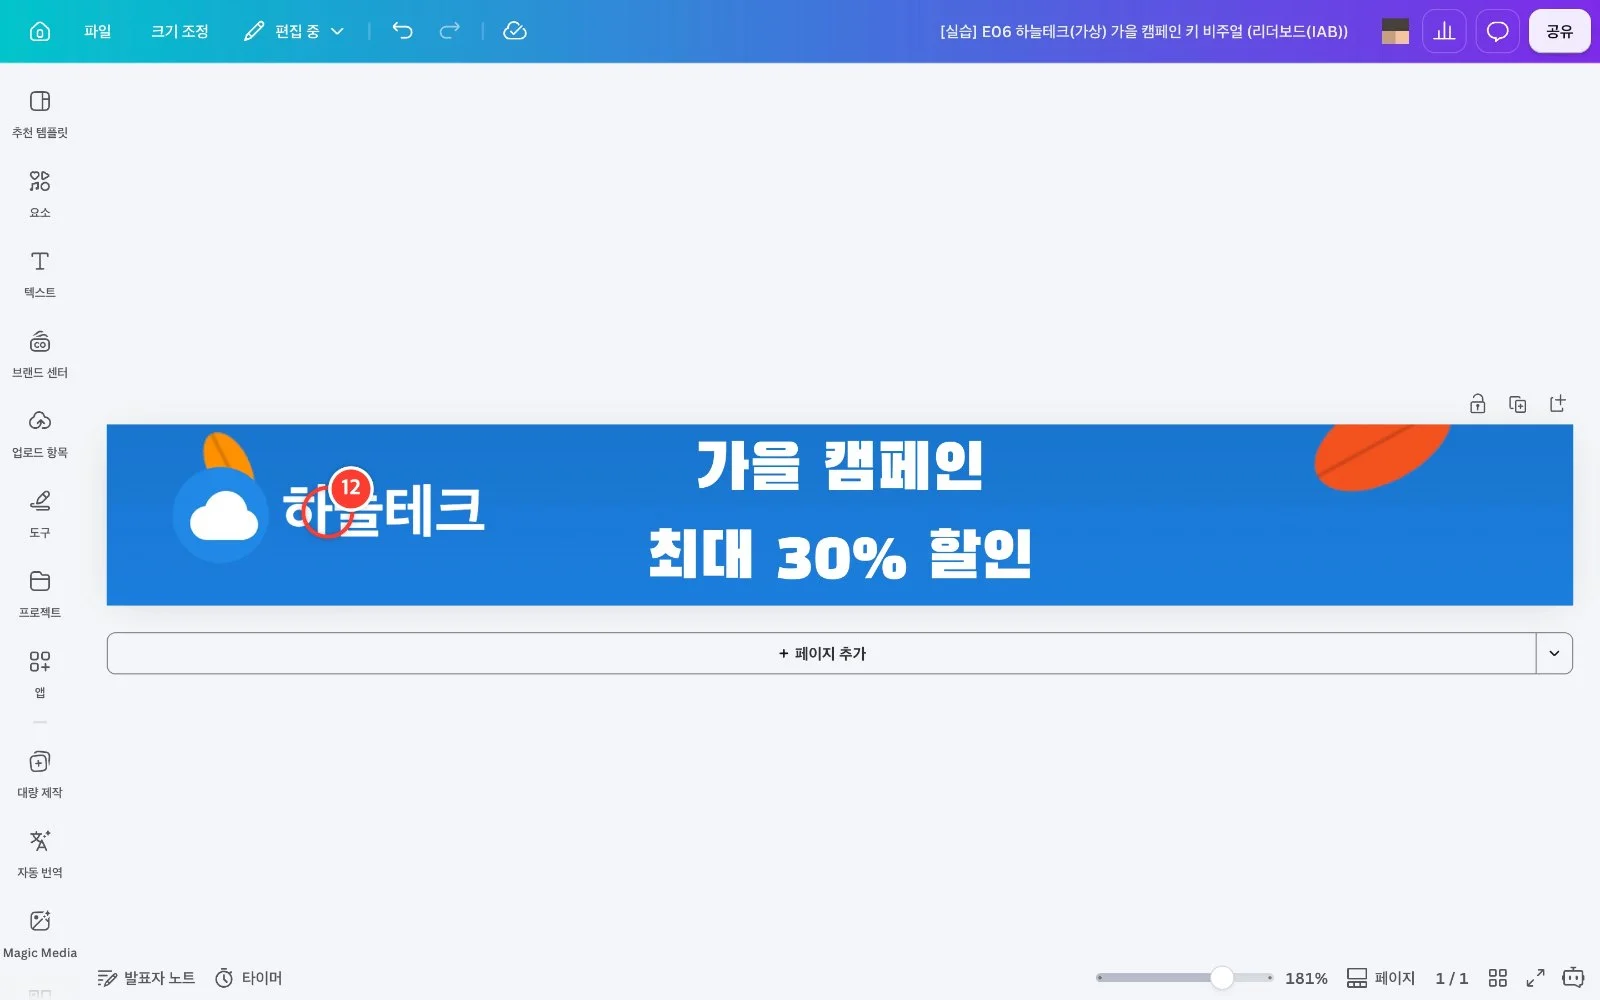
Task: Open the user profile avatar
Action: click(x=1395, y=31)
